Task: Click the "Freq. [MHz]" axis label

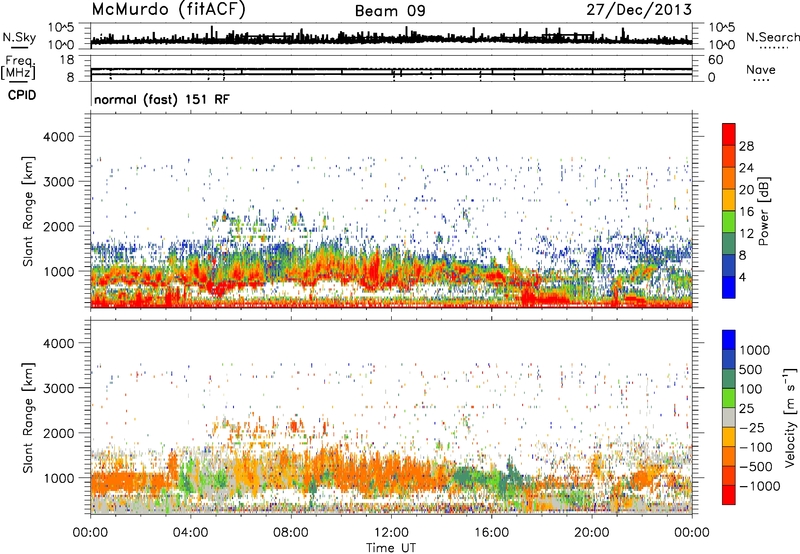Action: pyautogui.click(x=19, y=67)
